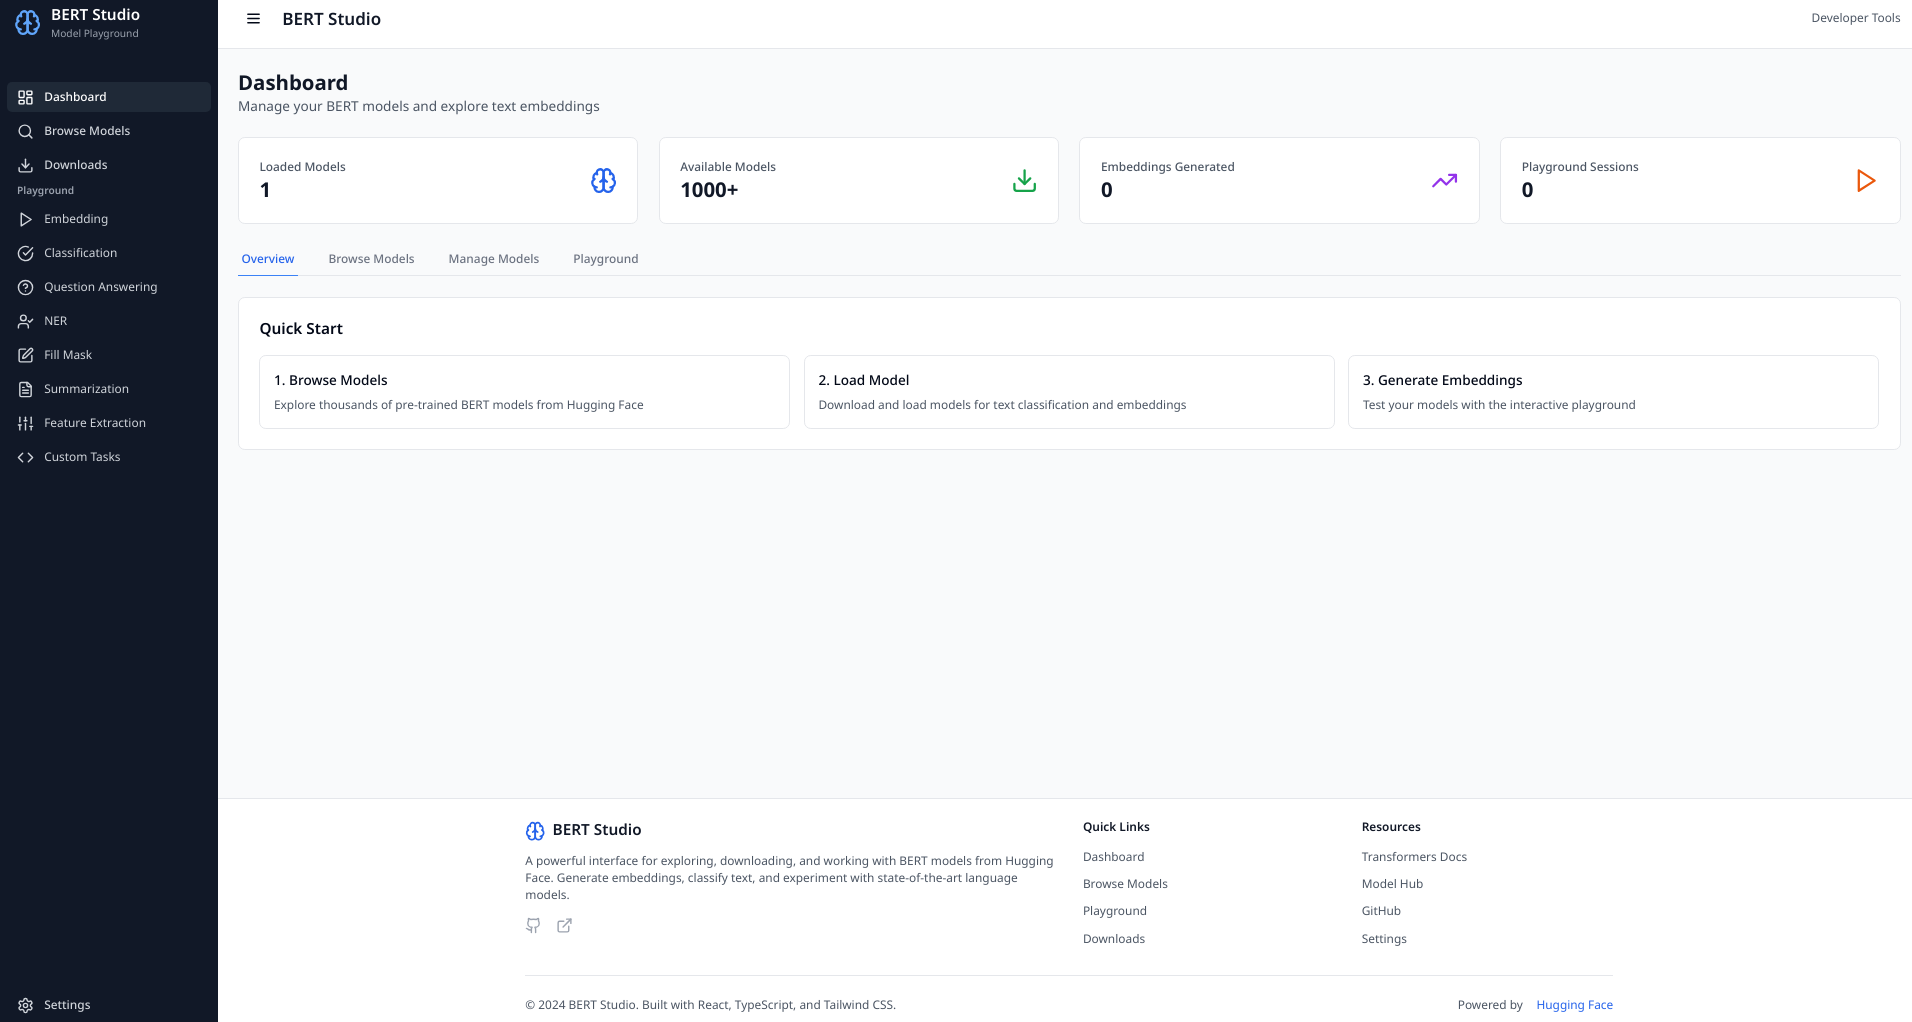Open Browse Models in the sidebar
Screen dimensions: 1912x1022
109,131
